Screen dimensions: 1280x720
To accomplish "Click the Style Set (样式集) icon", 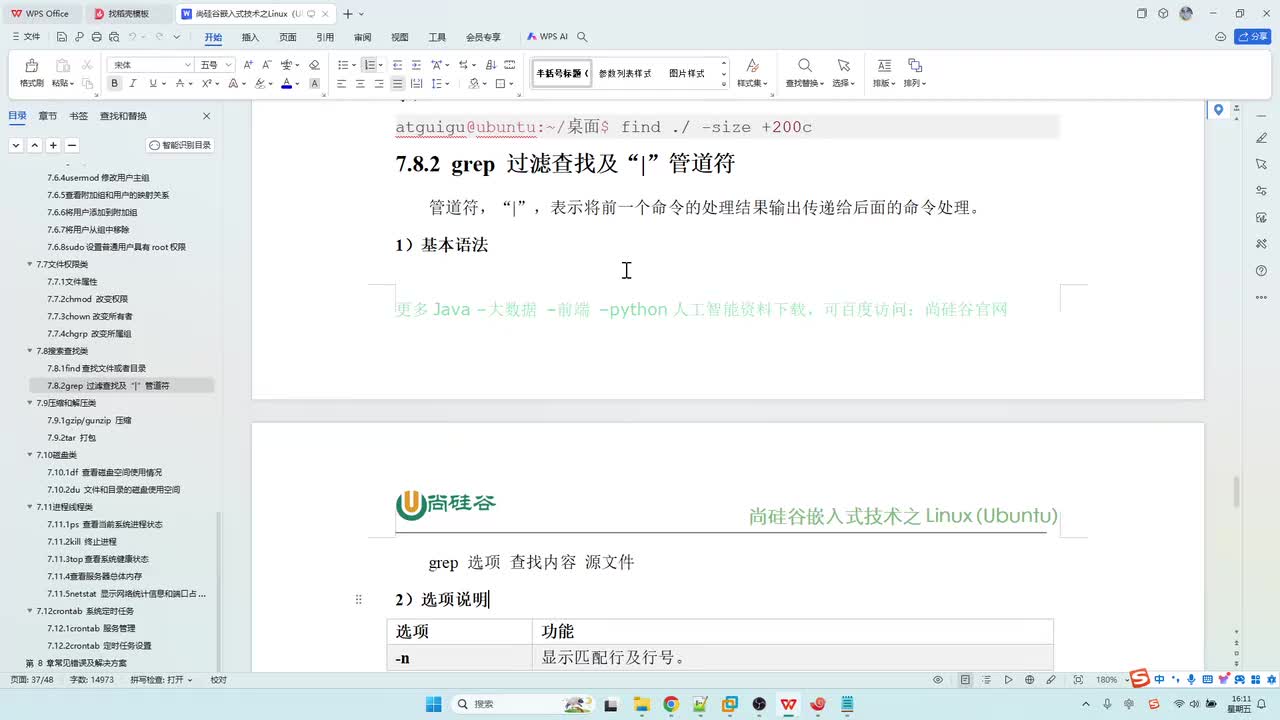I will [752, 65].
